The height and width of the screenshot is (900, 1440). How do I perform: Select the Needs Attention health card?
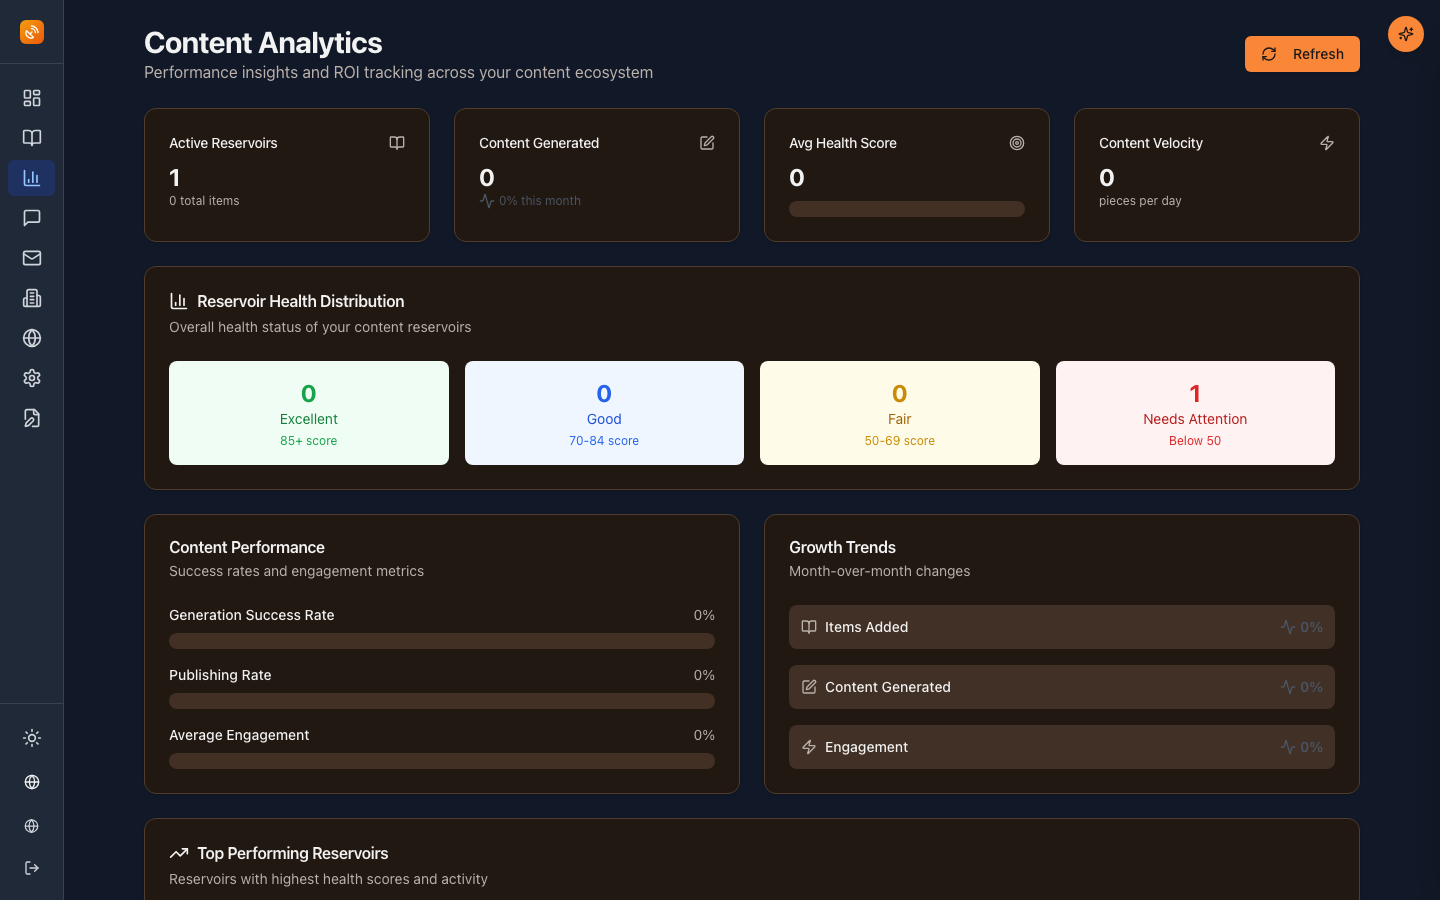[1195, 412]
